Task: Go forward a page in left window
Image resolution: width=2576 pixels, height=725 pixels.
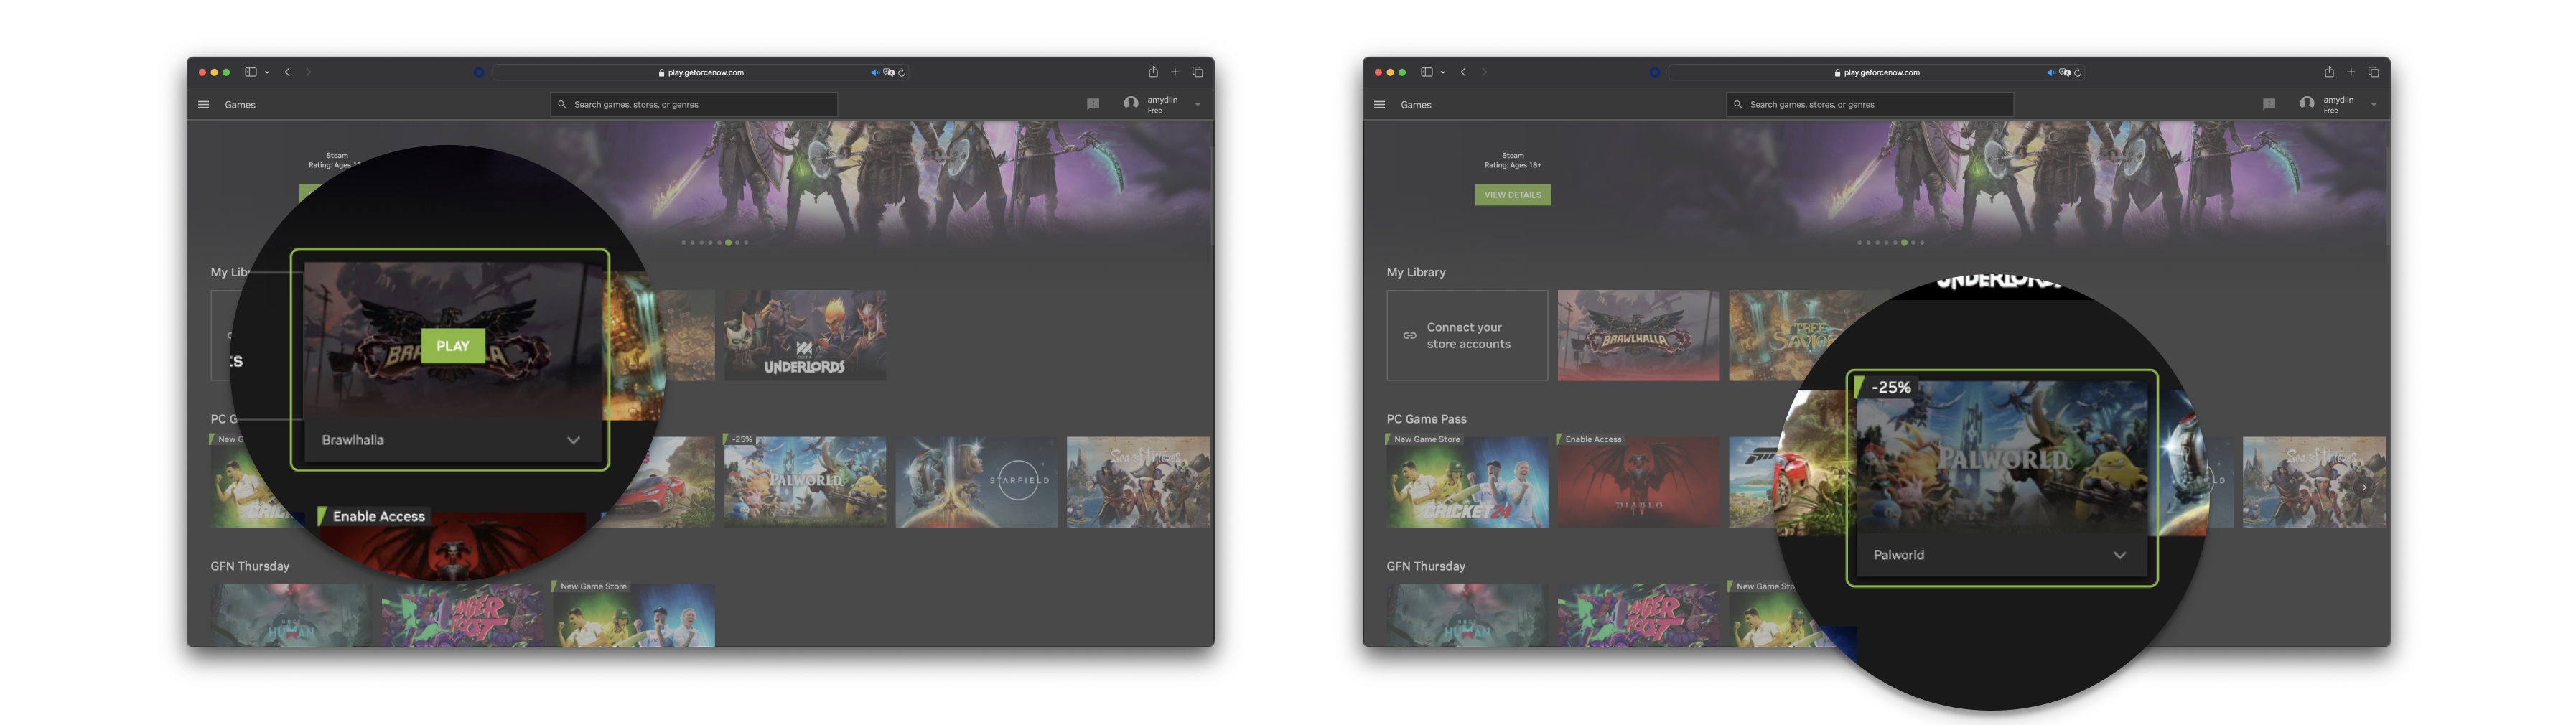Action: (x=308, y=72)
